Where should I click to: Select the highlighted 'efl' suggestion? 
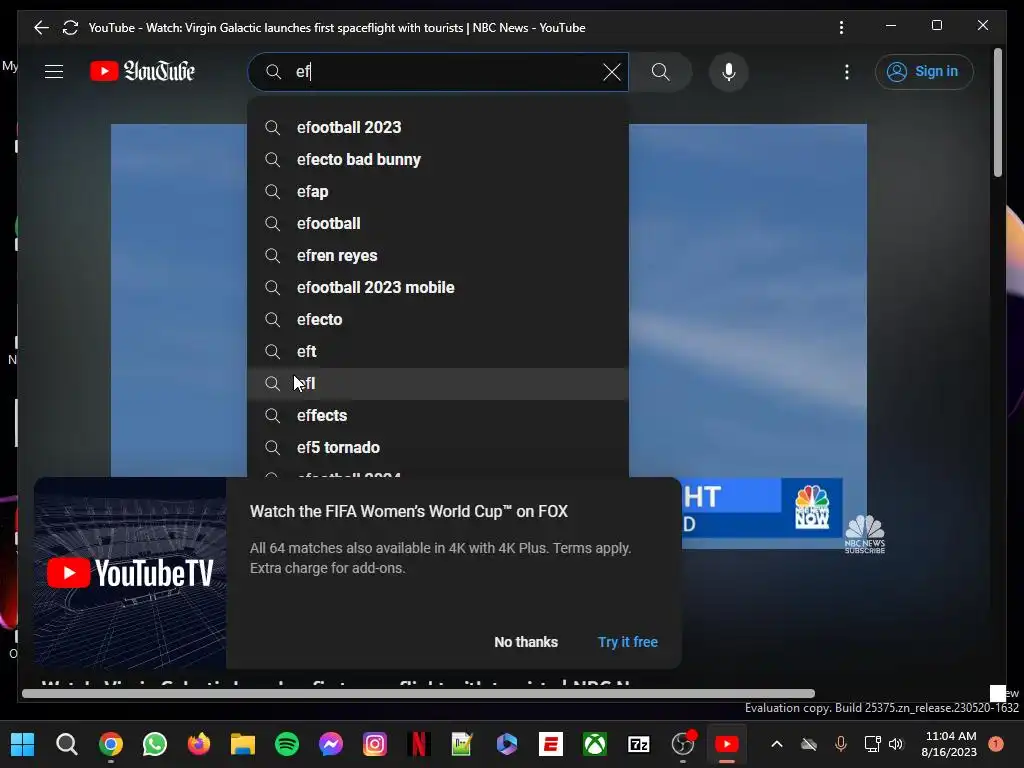438,383
